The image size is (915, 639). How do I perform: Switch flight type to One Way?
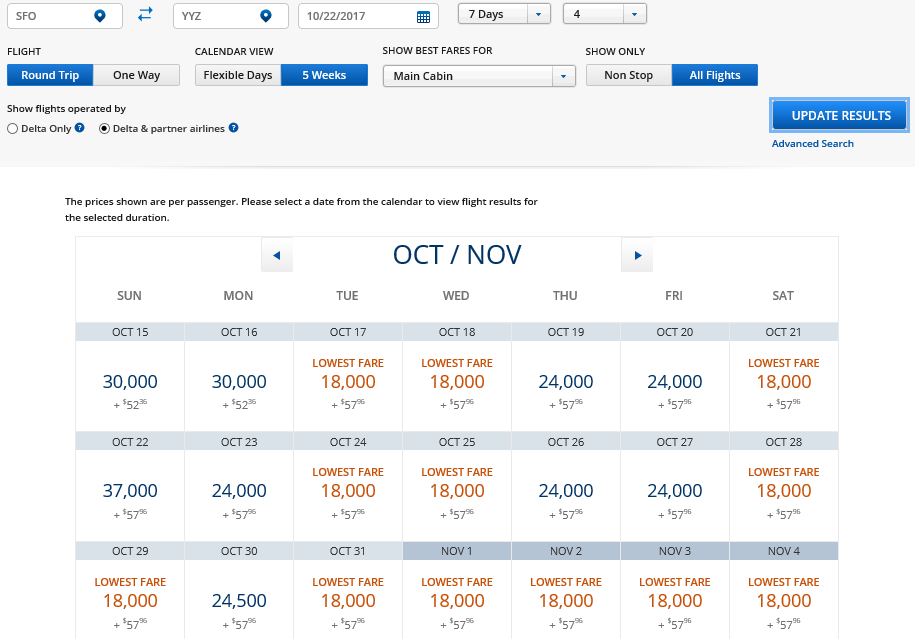(x=136, y=75)
